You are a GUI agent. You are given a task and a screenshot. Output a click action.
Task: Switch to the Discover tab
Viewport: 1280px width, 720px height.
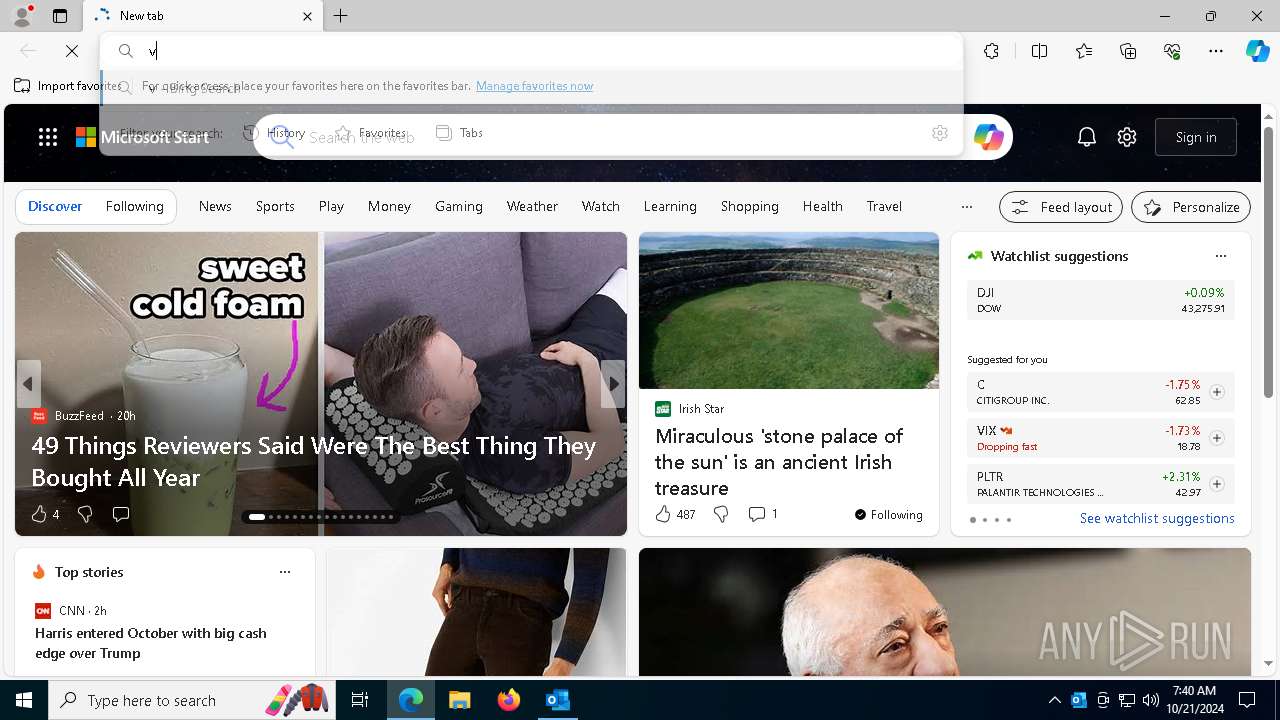pos(55,206)
